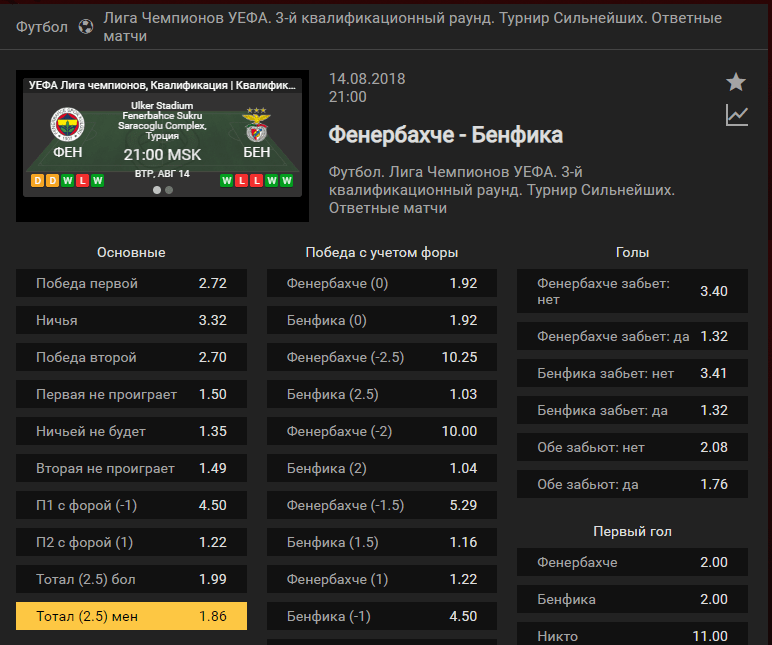
Task: Click the Голы section header
Action: click(x=633, y=252)
